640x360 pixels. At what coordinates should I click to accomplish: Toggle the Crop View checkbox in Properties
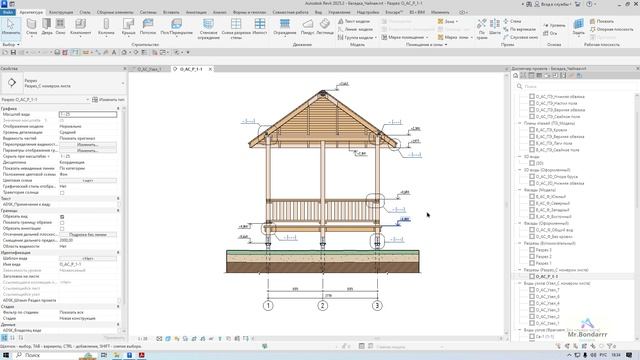(62, 217)
